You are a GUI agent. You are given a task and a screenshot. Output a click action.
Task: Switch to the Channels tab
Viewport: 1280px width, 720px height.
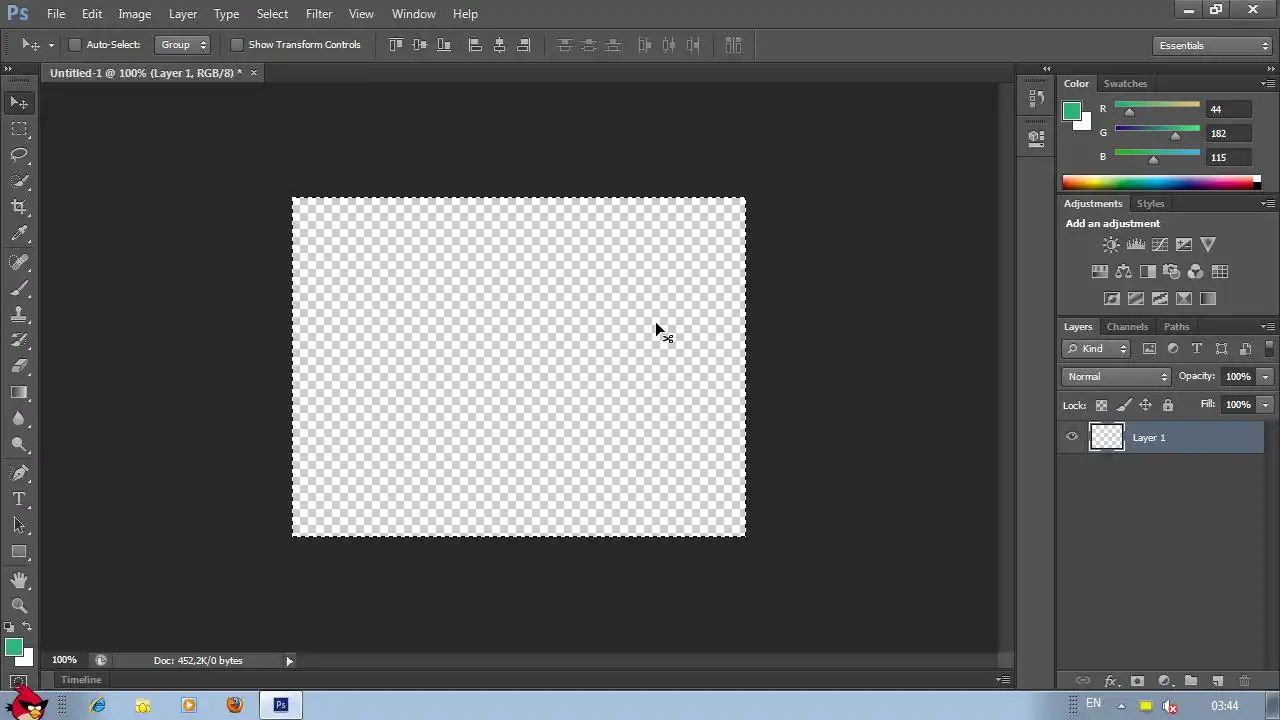pos(1127,327)
